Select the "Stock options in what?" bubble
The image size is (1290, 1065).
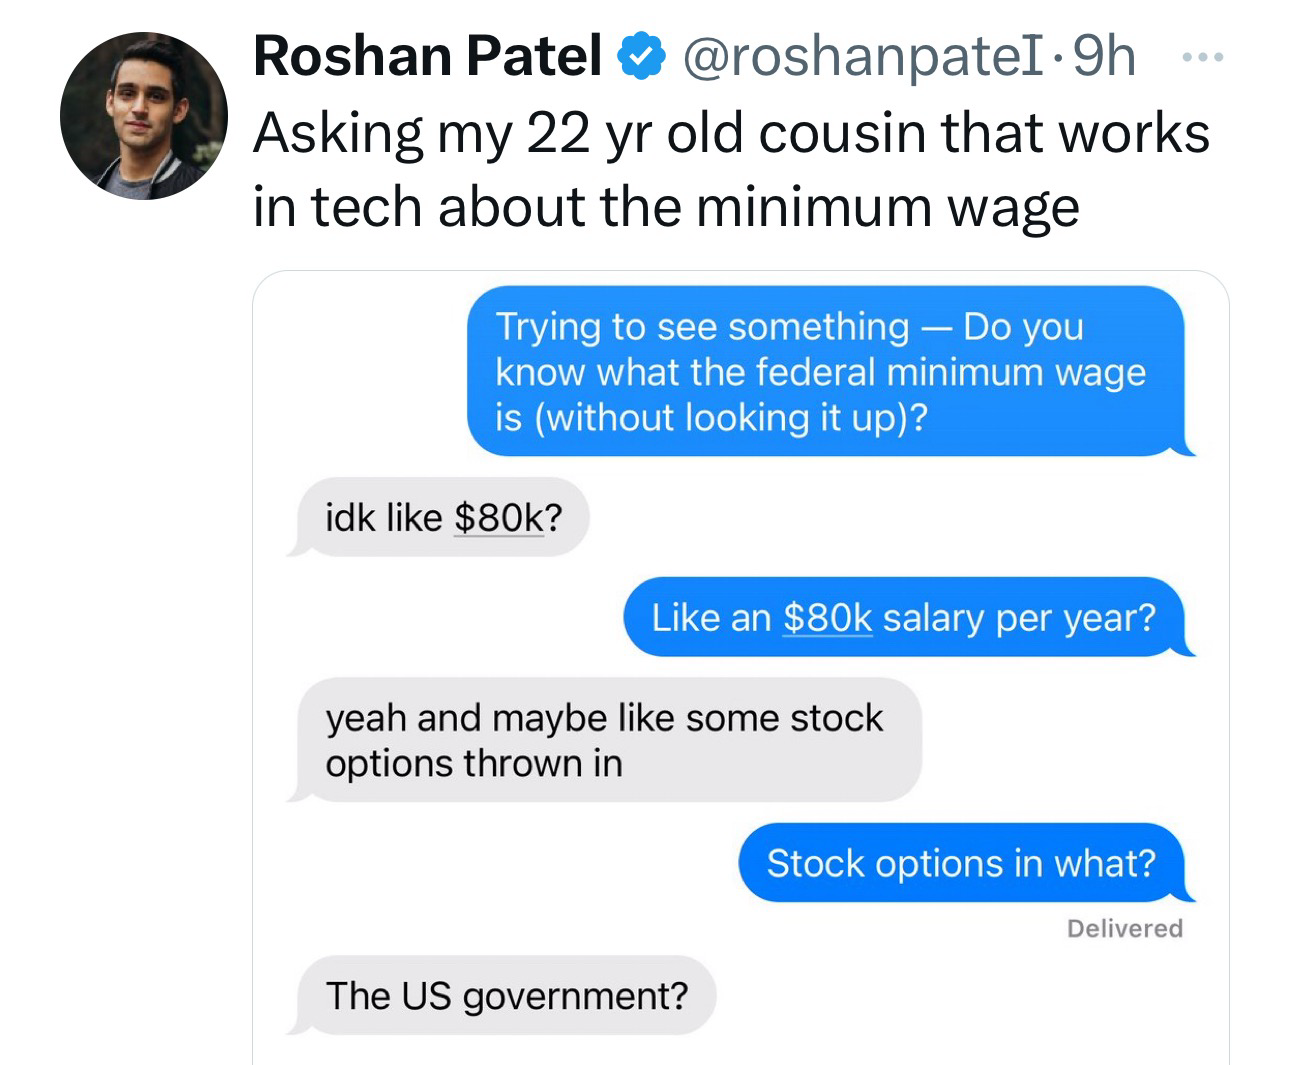(x=960, y=863)
